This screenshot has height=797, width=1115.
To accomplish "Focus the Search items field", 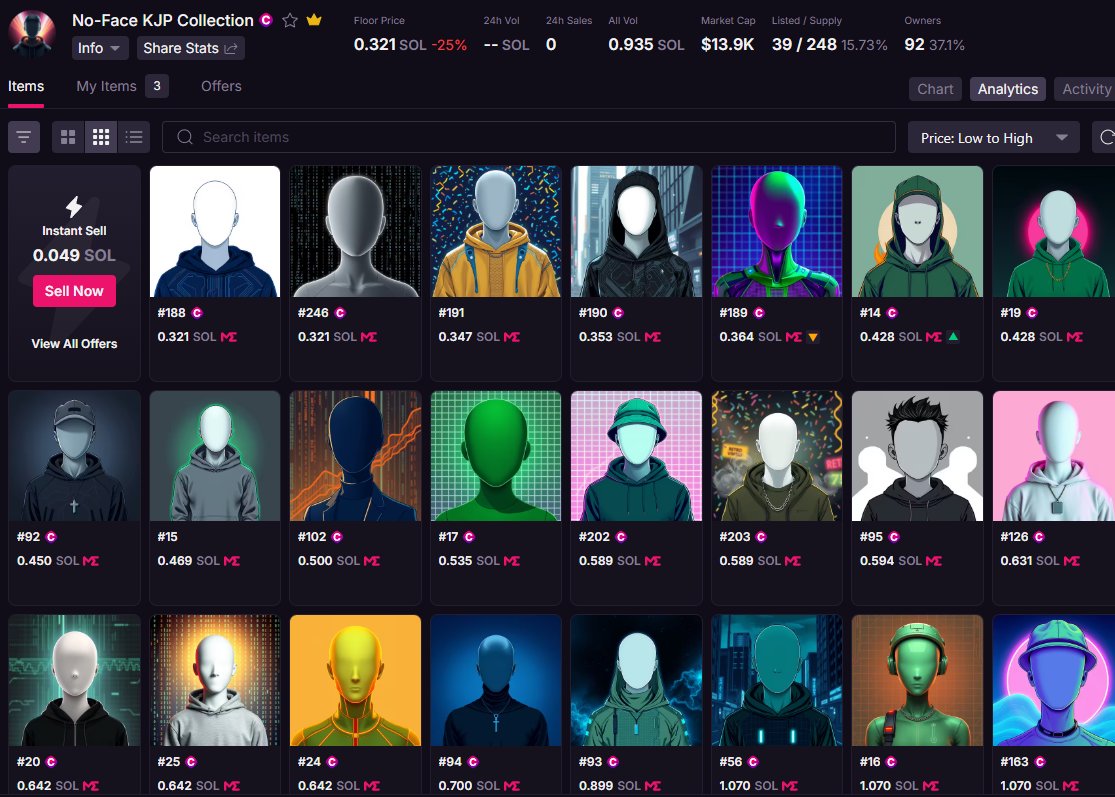I will (x=528, y=137).
